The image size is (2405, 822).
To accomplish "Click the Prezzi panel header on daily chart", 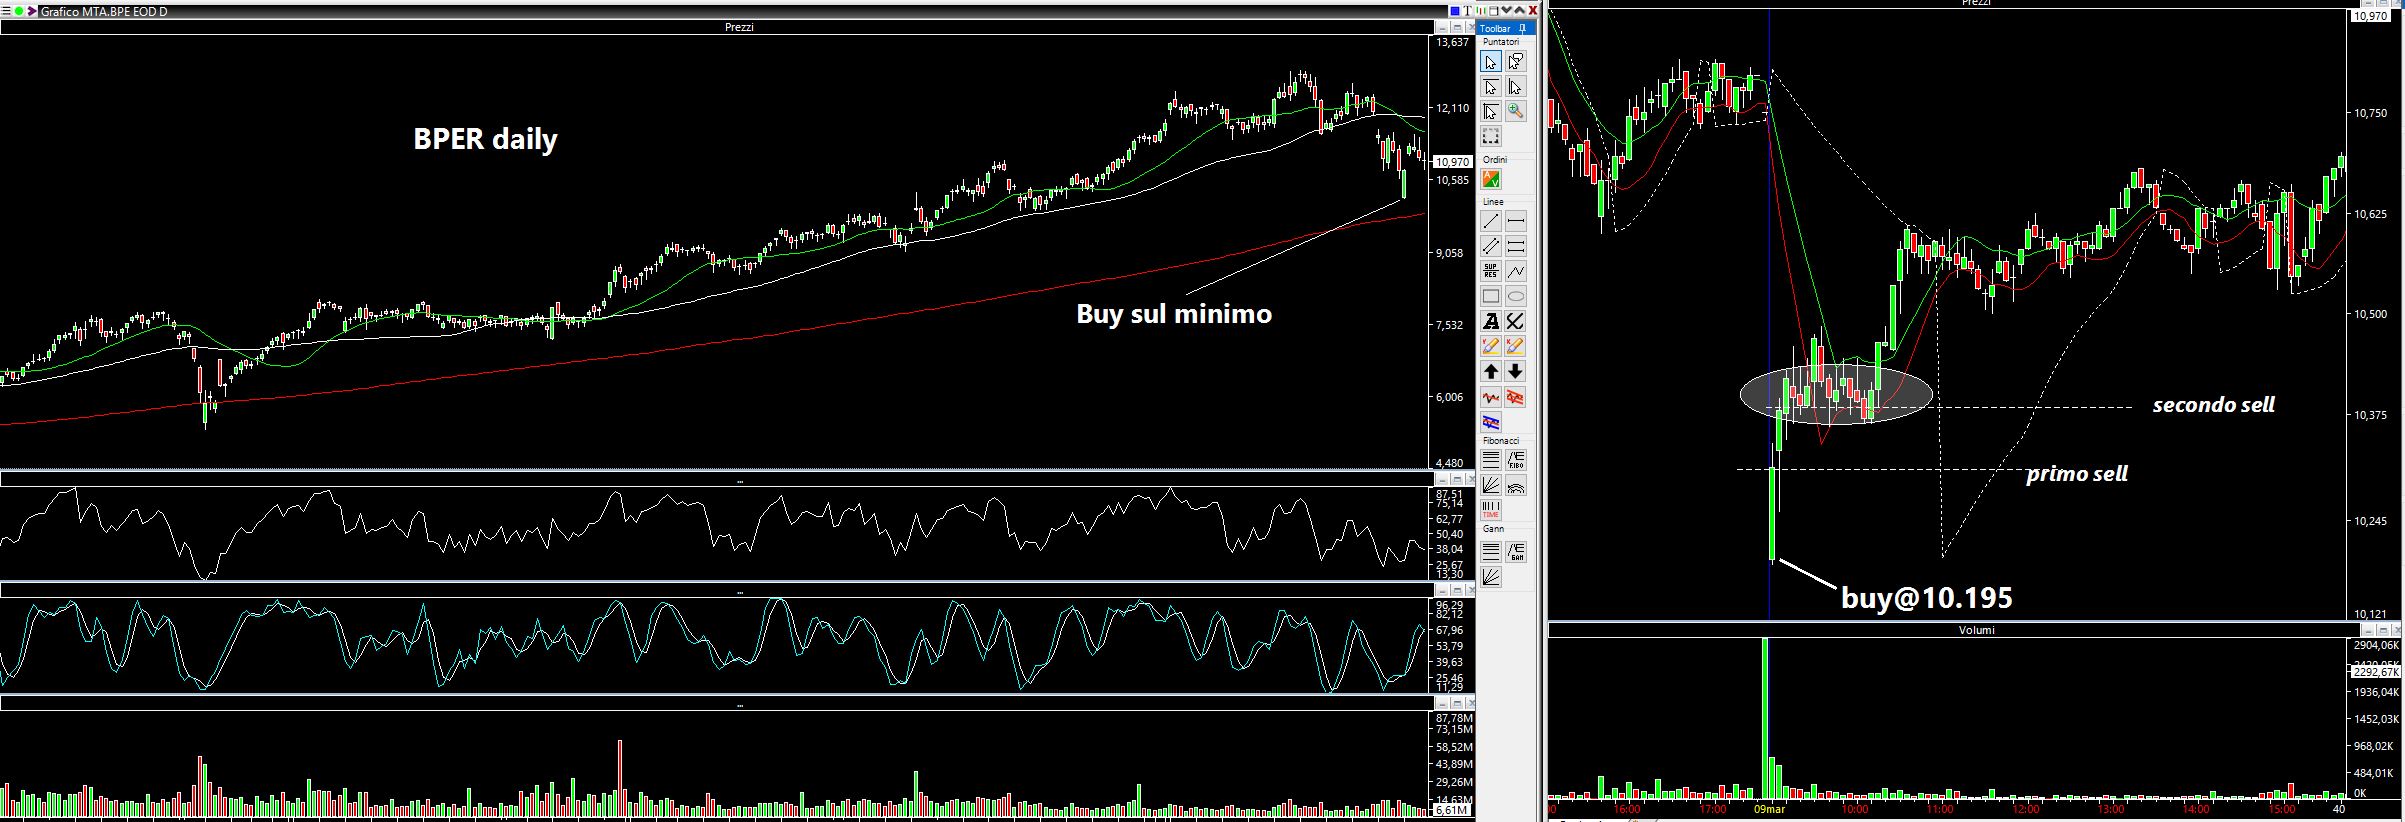I will point(739,27).
